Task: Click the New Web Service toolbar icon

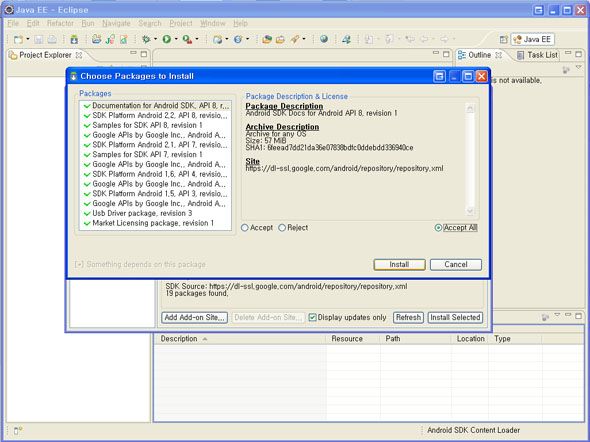Action: click(x=238, y=39)
